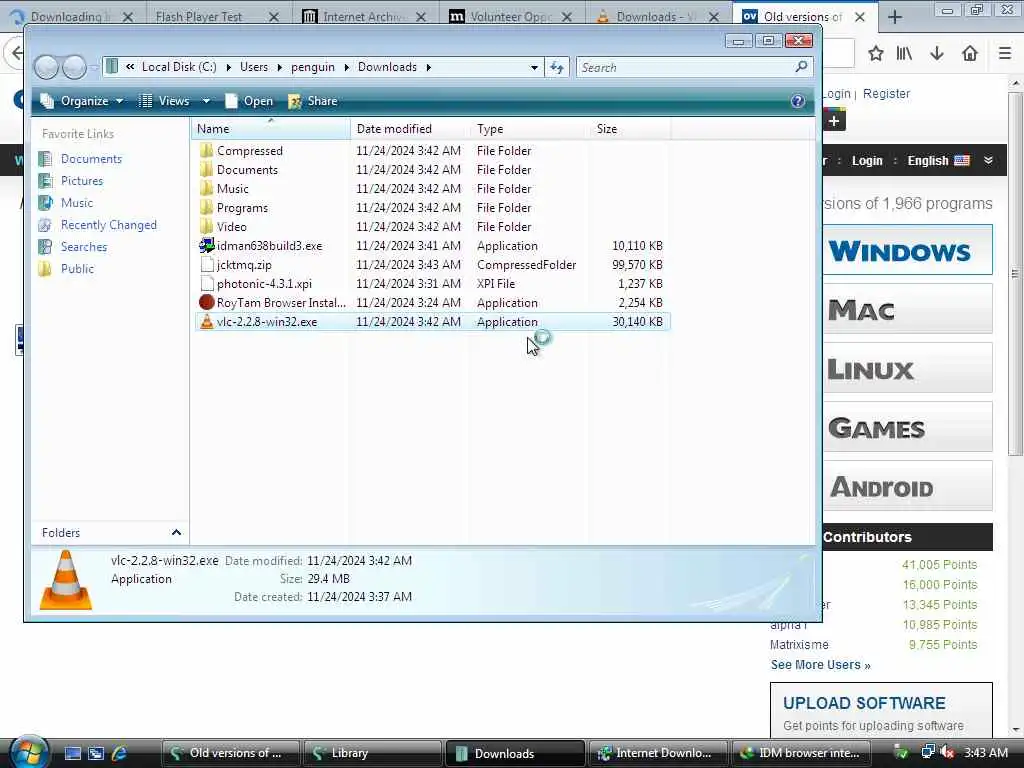
Task: Sort by the Name column header
Action: point(271,129)
